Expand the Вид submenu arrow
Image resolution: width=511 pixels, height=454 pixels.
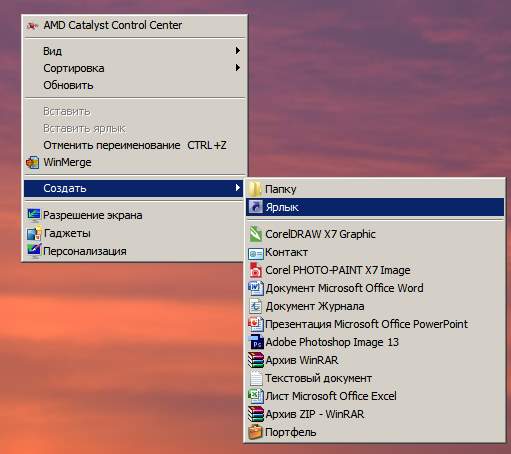[x=238, y=51]
